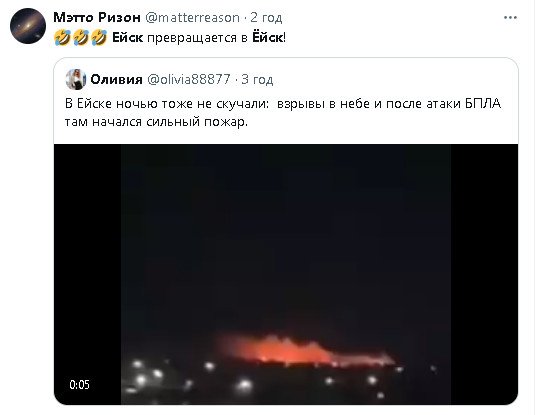Click the '0:05' video duration badge
549x415 pixels.
click(x=79, y=385)
